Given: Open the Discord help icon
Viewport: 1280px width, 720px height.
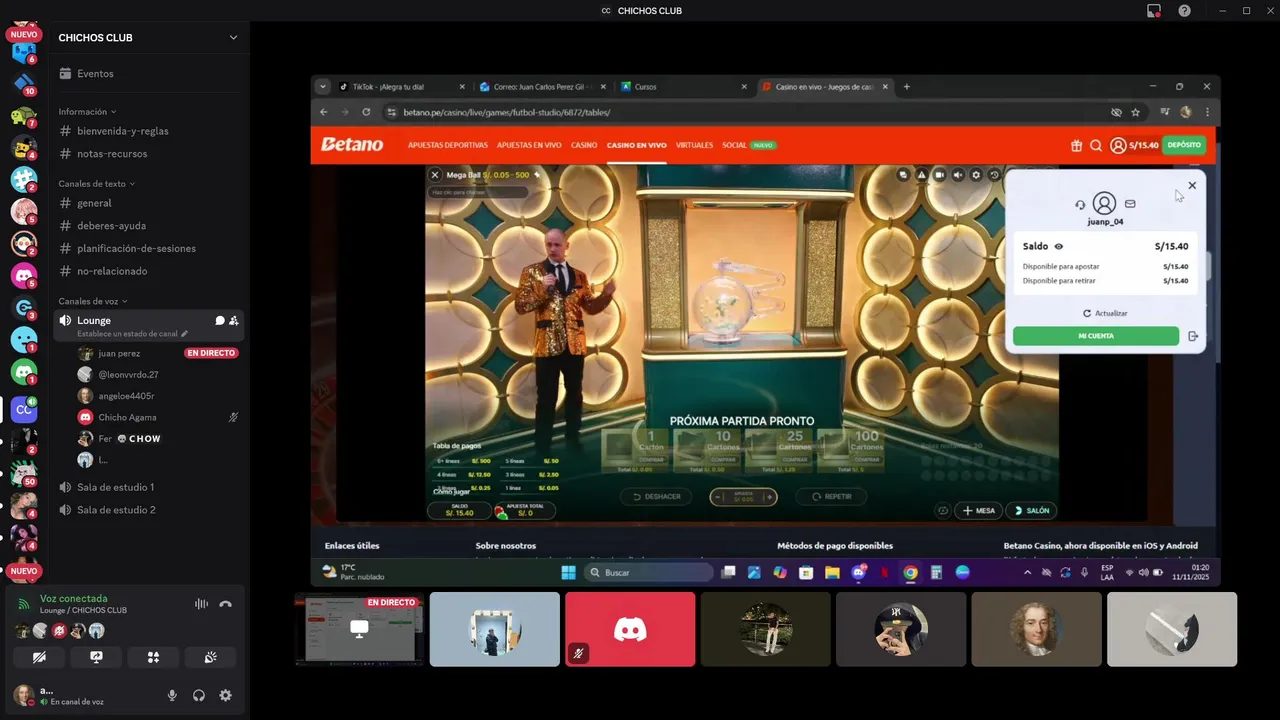Looking at the screenshot, I should click(1184, 10).
